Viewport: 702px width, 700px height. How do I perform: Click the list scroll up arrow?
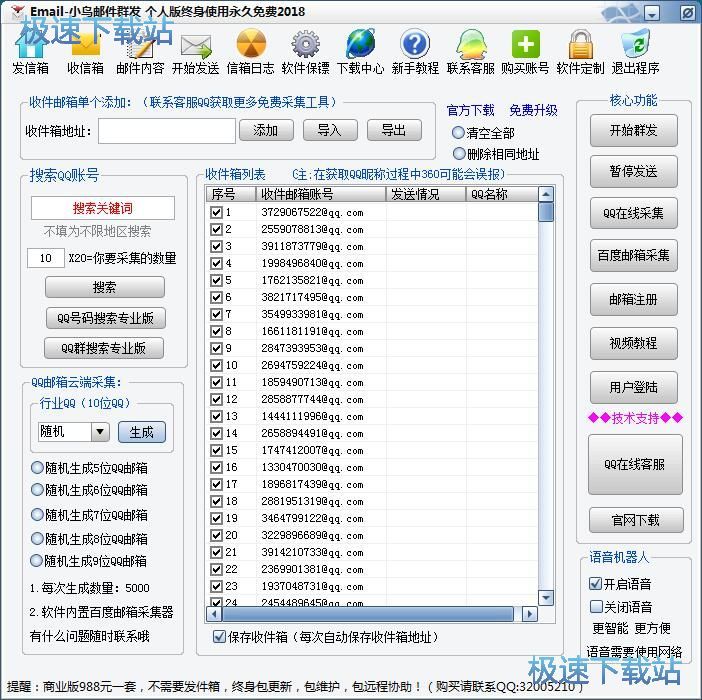(x=546, y=194)
